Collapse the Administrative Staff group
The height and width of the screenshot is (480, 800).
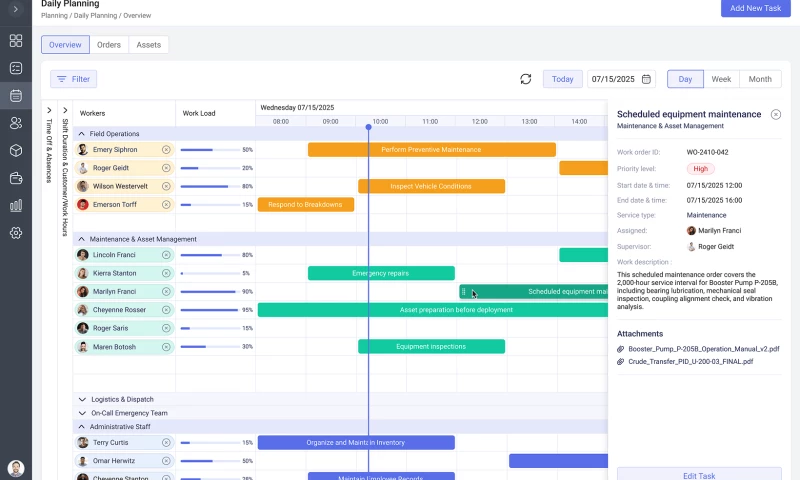pyautogui.click(x=82, y=426)
